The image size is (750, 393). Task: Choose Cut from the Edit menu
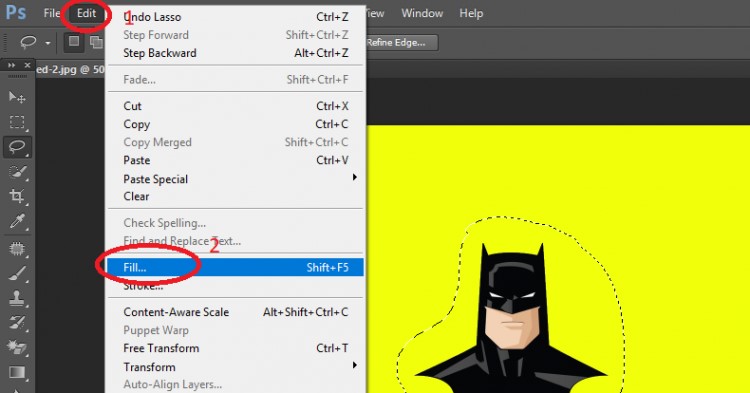point(236,106)
